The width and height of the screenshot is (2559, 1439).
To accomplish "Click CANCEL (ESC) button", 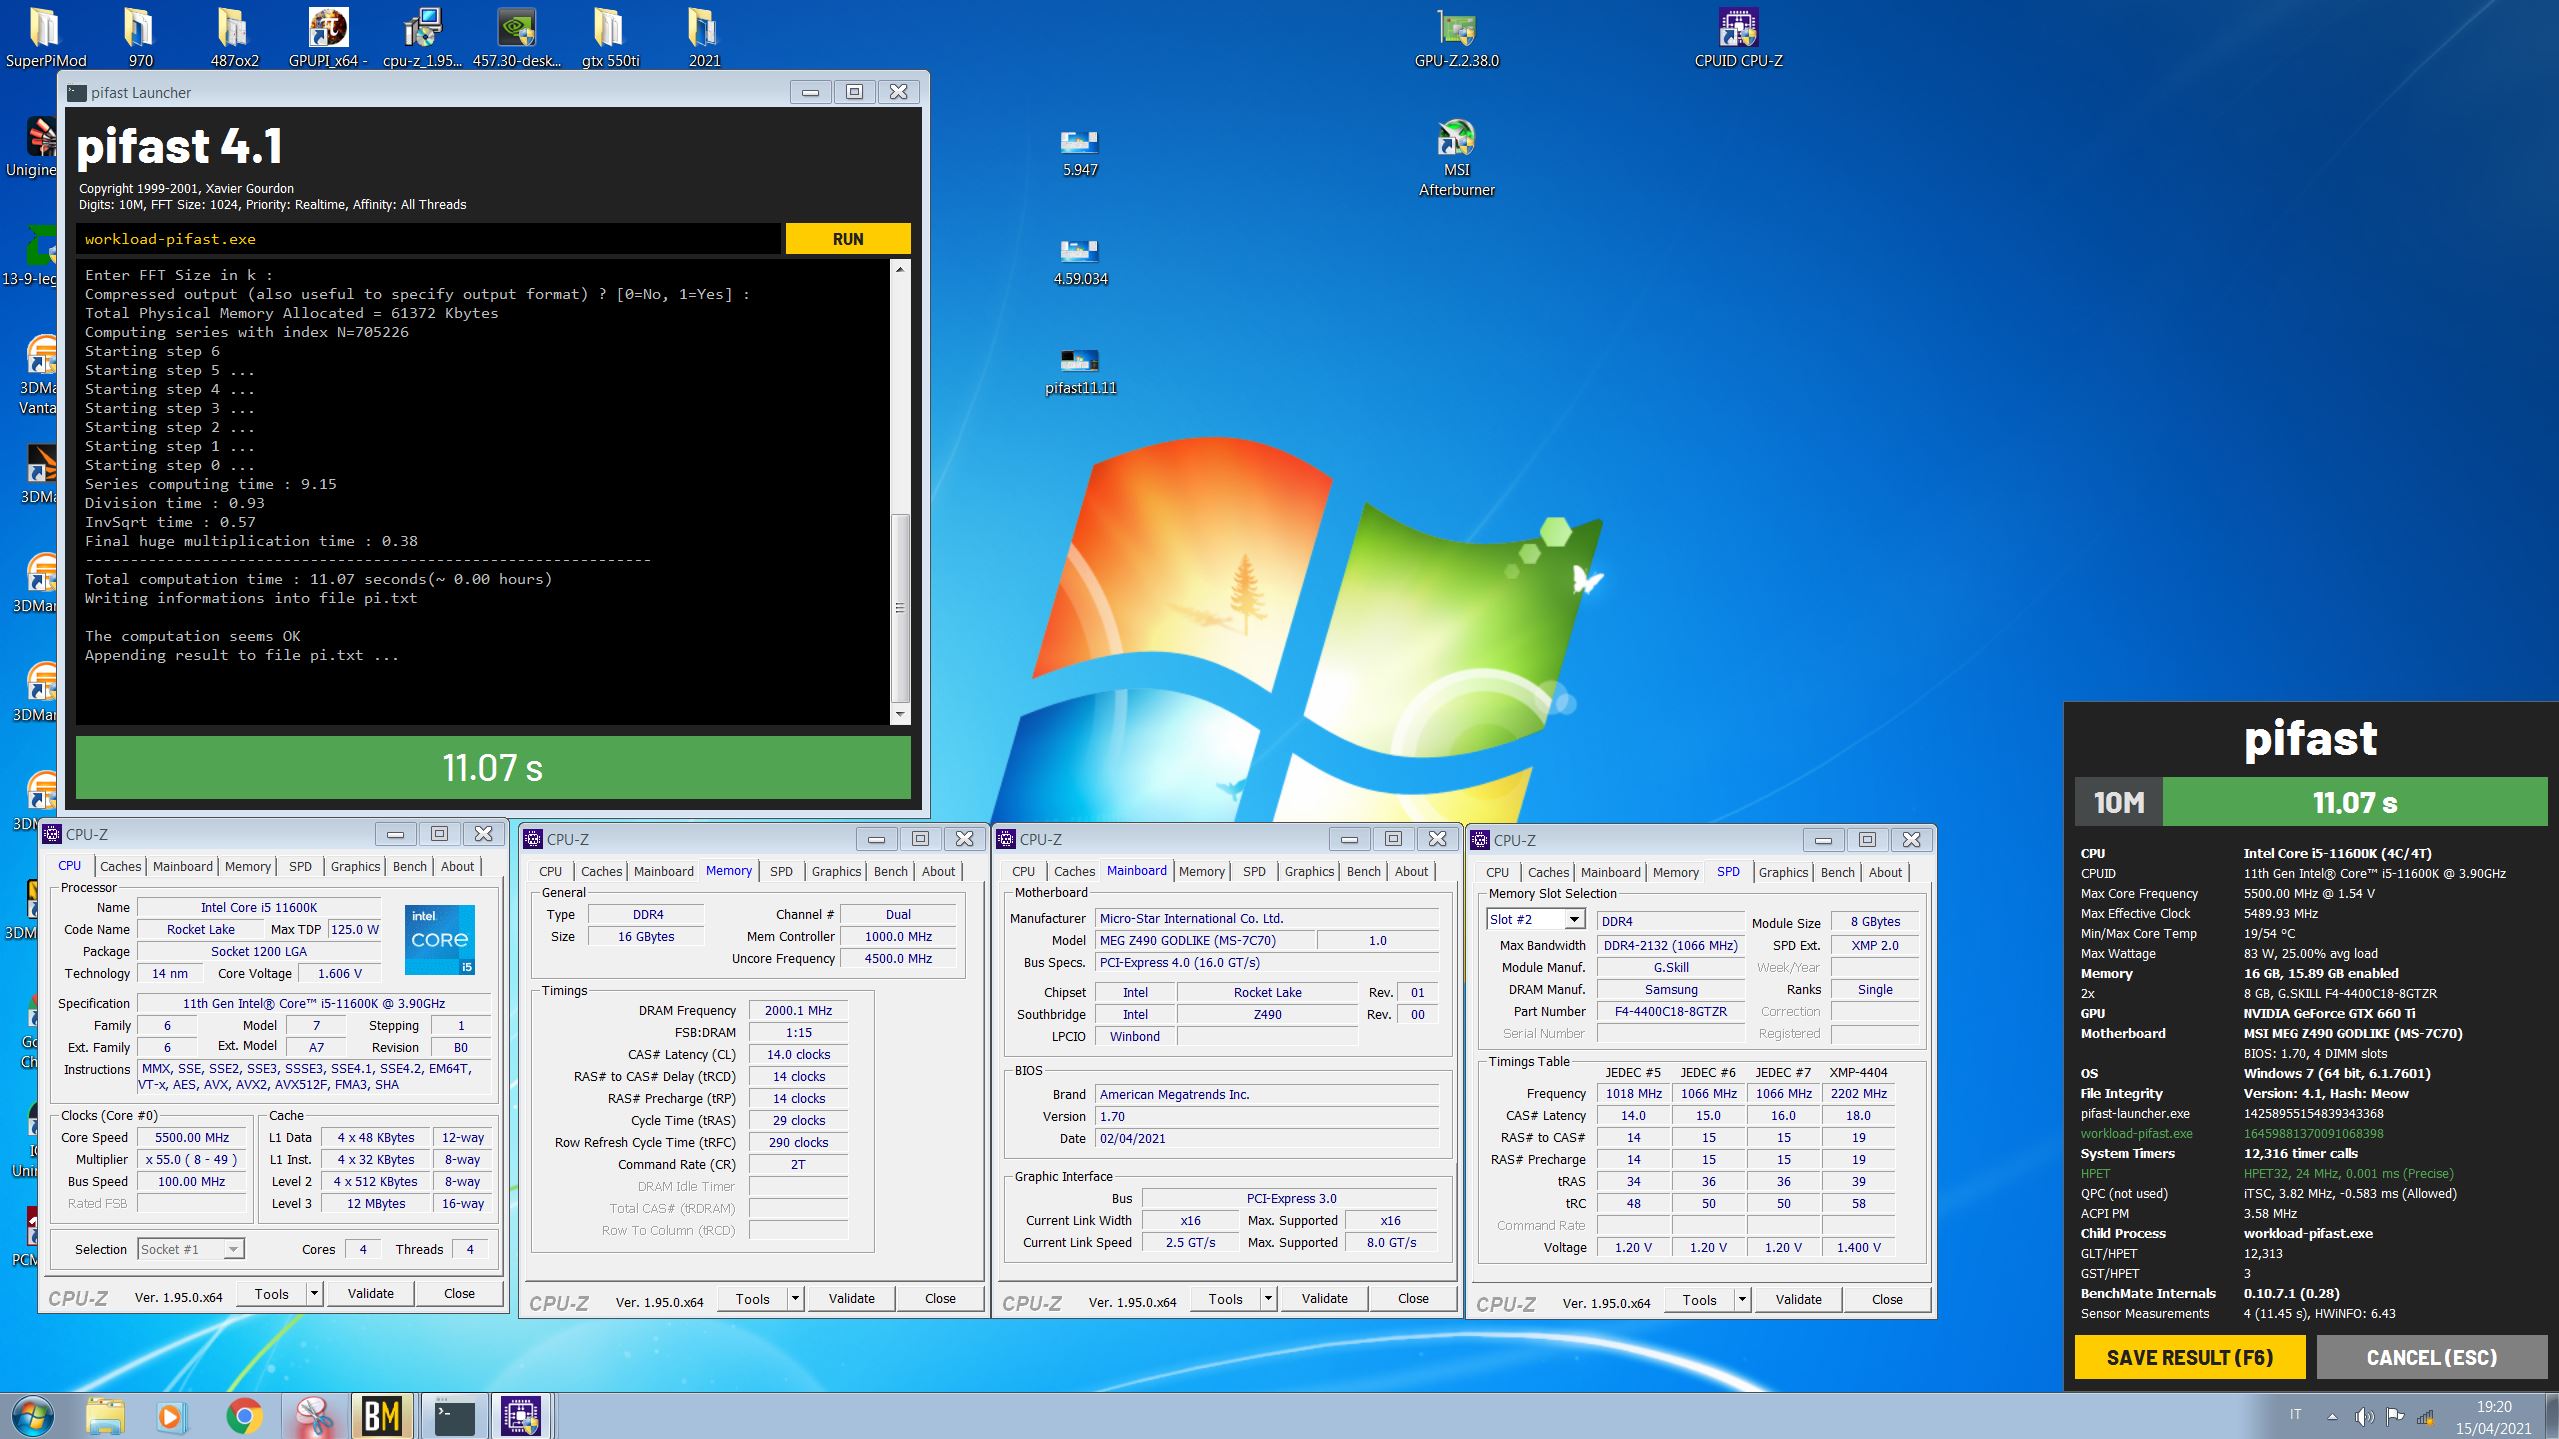I will point(2432,1357).
